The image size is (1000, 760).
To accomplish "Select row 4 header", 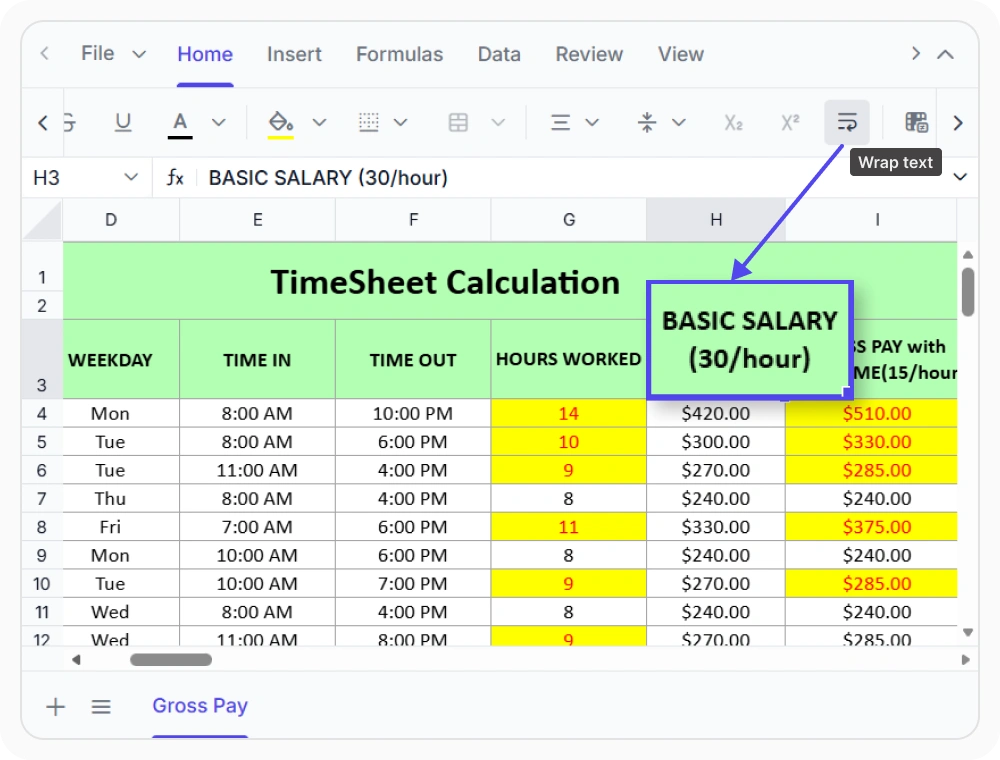I will (42, 413).
